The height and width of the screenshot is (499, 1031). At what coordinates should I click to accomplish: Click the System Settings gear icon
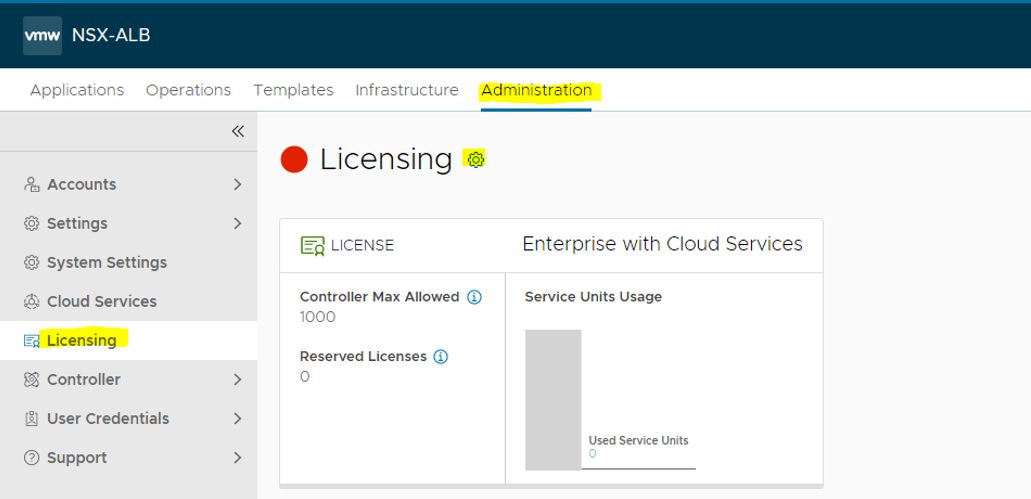(32, 262)
